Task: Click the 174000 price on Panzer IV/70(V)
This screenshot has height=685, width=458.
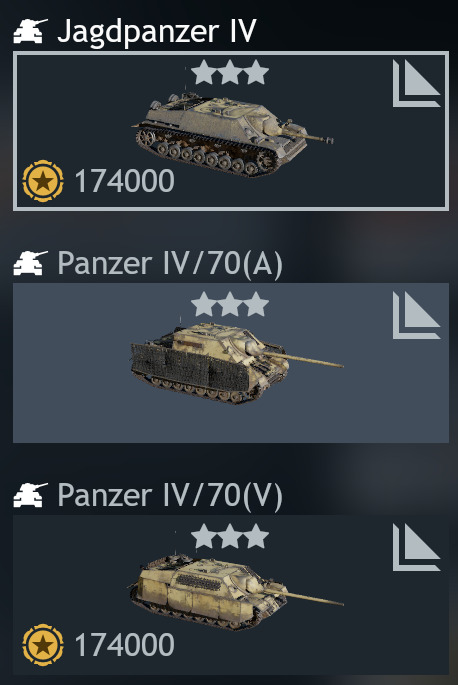Action: tap(125, 645)
